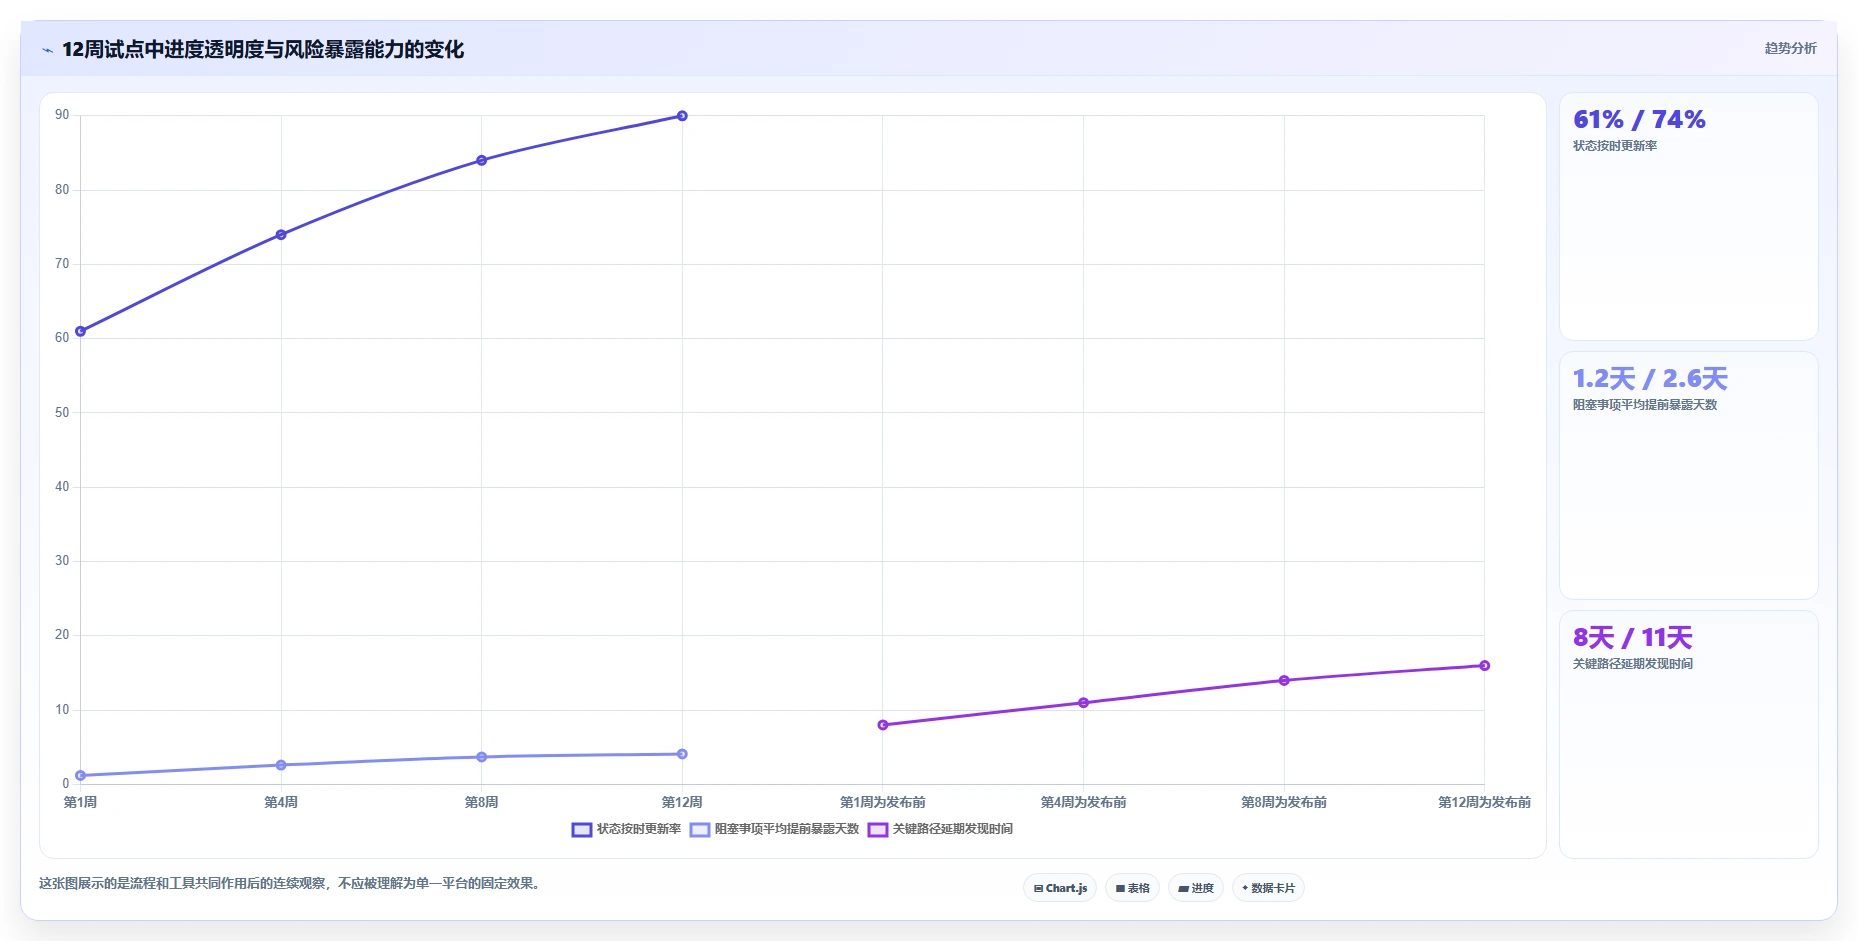
Task: Click the 趋势分析 label in header
Action: point(1790,48)
